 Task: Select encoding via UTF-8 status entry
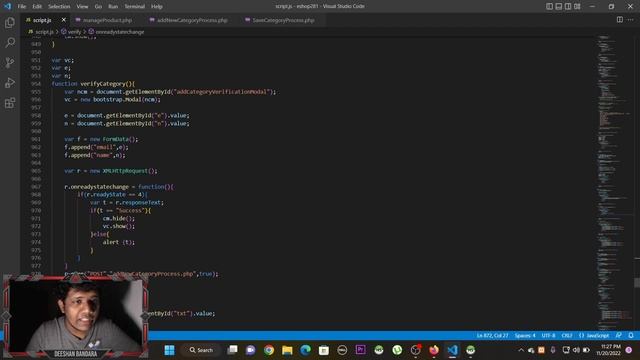coord(548,336)
